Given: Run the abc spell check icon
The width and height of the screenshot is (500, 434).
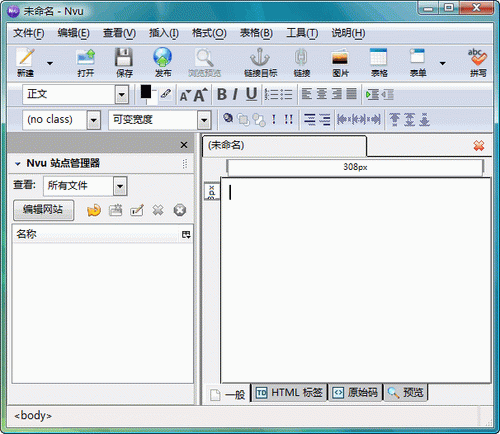Looking at the screenshot, I should [477, 57].
